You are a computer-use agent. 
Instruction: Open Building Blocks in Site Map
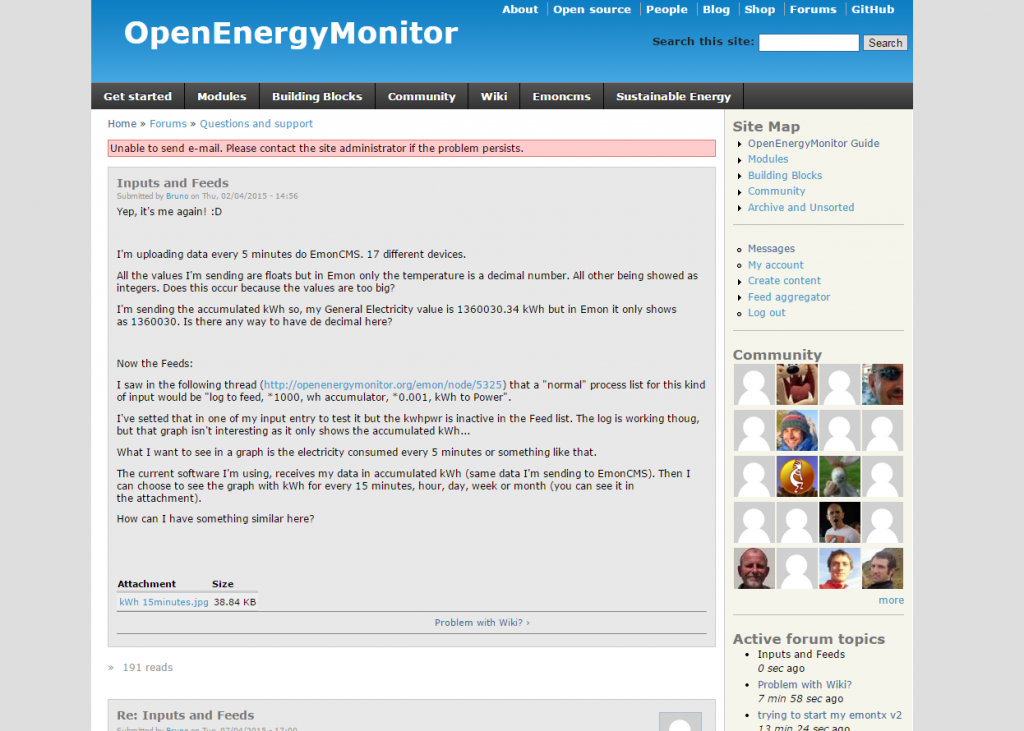[784, 175]
